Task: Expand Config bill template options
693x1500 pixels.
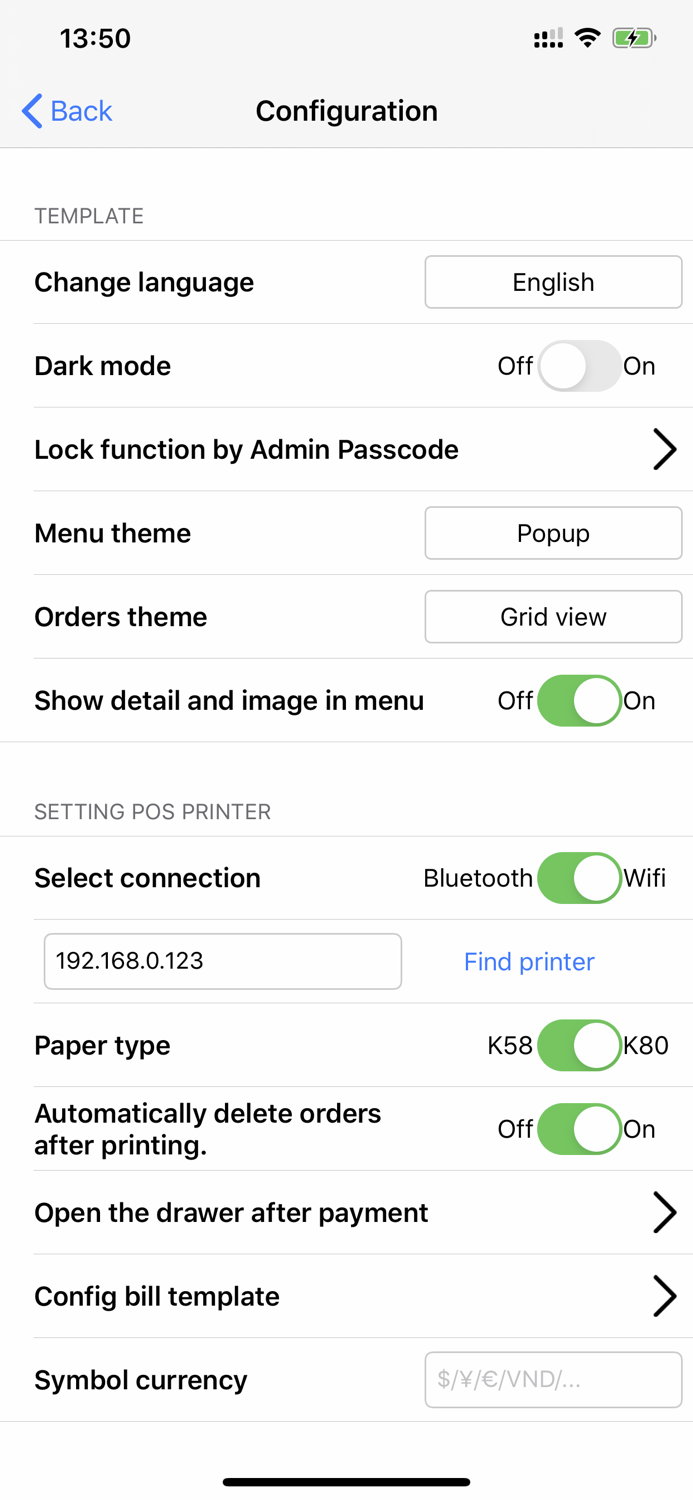Action: (346, 1296)
